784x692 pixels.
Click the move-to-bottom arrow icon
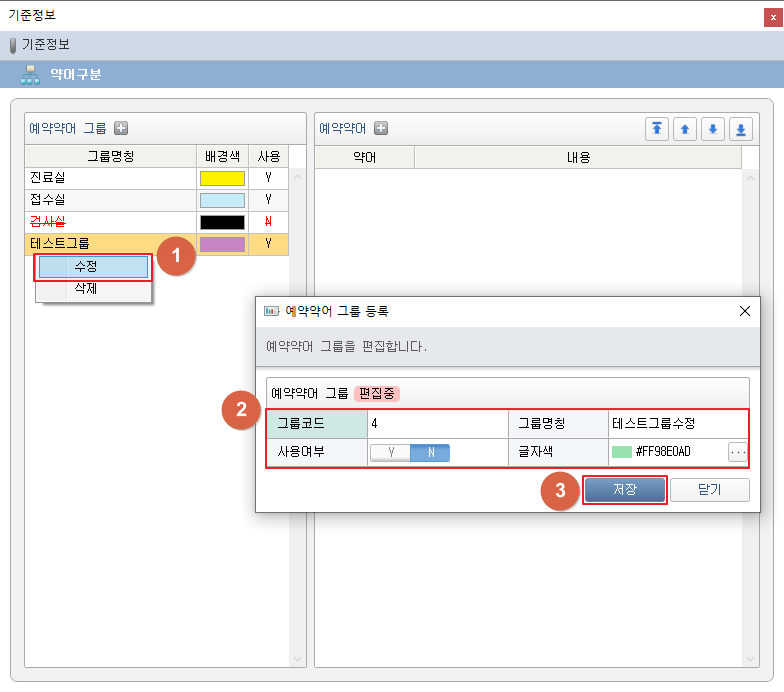tap(740, 129)
